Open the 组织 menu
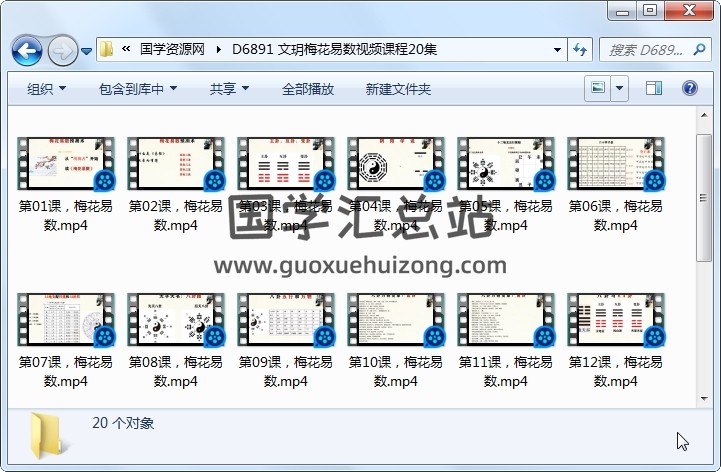Screen dimensions: 721x472 click(x=46, y=89)
